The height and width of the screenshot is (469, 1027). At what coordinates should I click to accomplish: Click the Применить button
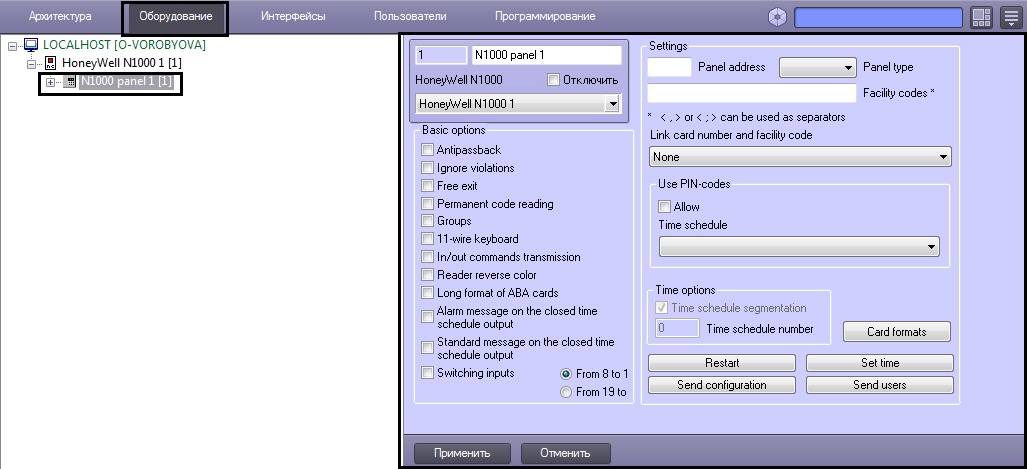click(x=461, y=453)
